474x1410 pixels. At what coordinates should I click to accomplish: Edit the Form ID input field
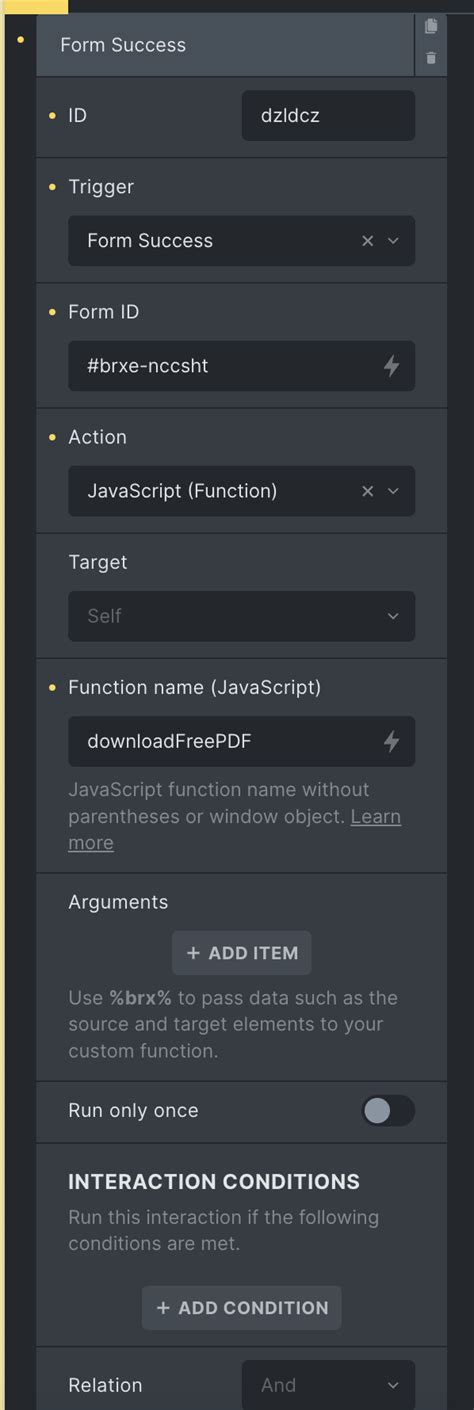tap(241, 366)
